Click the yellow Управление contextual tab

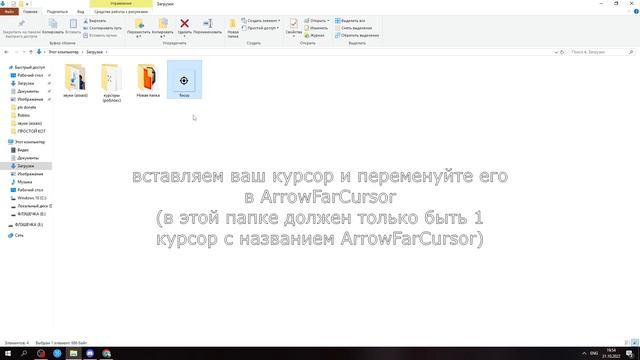[x=121, y=4]
